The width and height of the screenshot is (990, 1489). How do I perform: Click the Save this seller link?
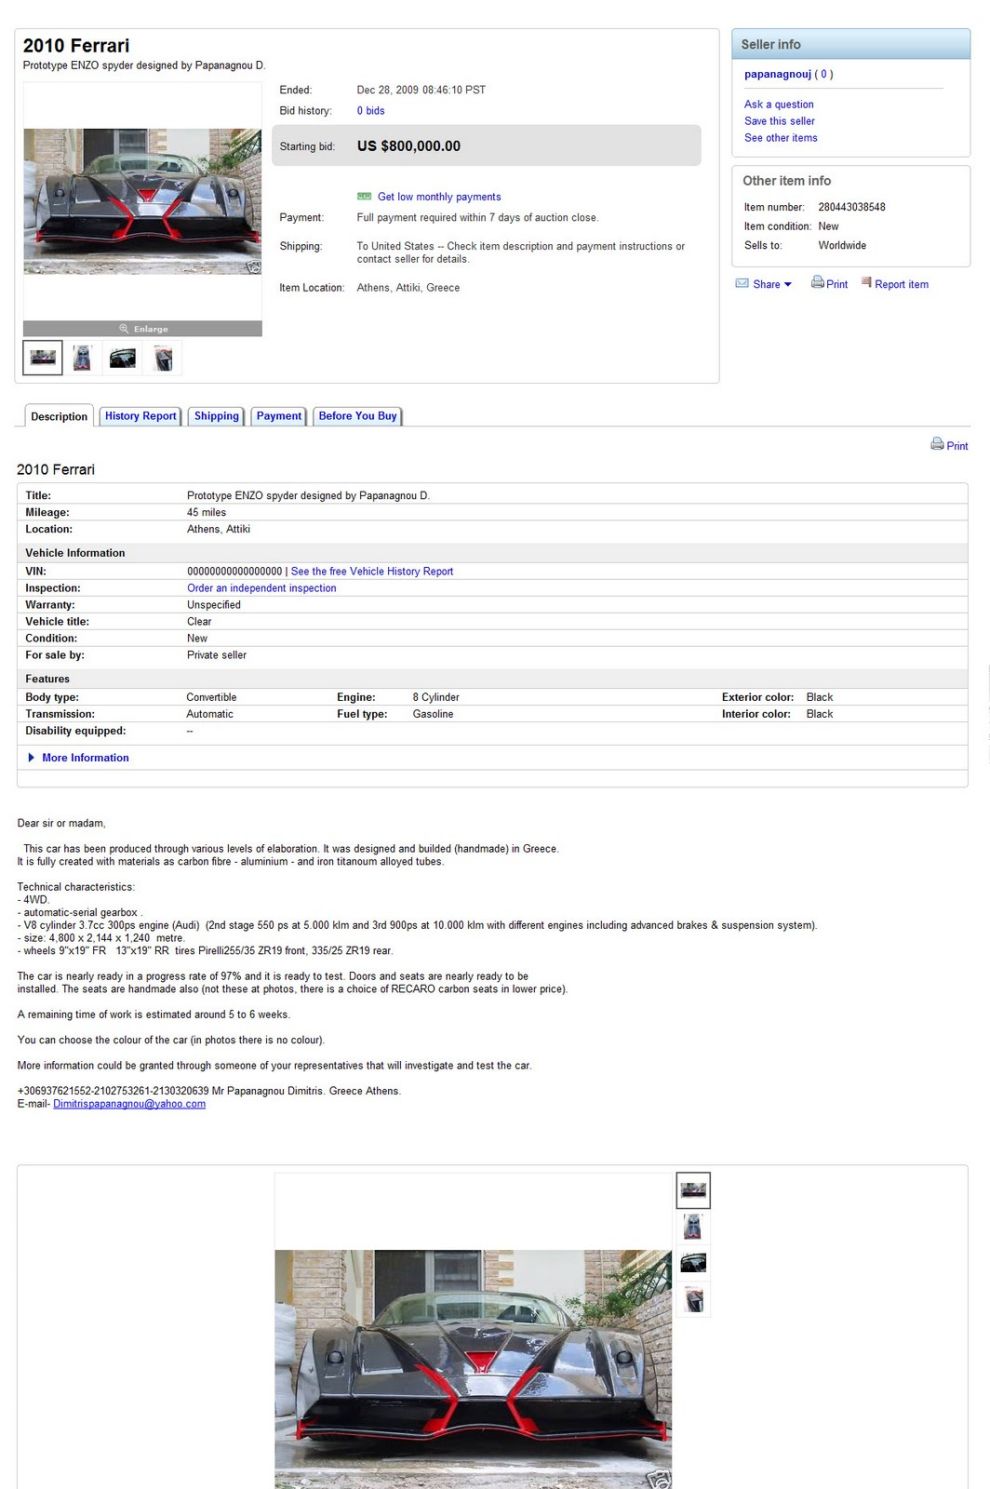779,121
